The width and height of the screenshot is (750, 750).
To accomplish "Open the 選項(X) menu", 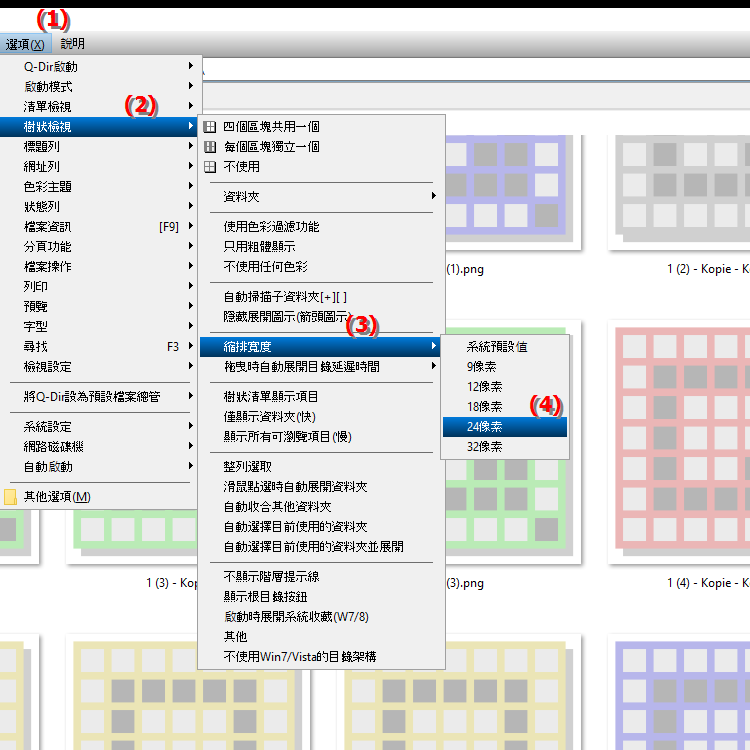I will [x=25, y=44].
